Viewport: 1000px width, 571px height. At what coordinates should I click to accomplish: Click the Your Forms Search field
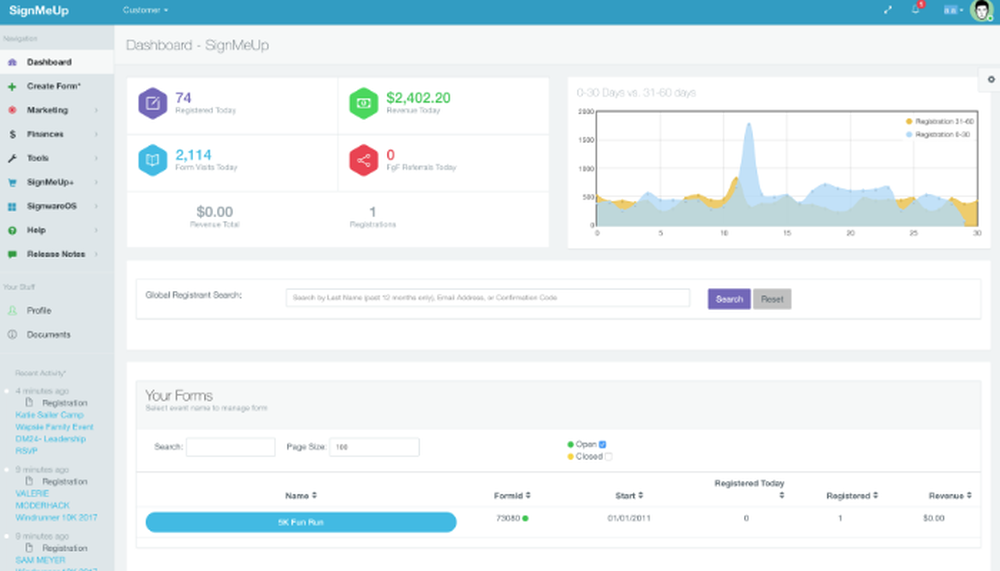[230, 447]
